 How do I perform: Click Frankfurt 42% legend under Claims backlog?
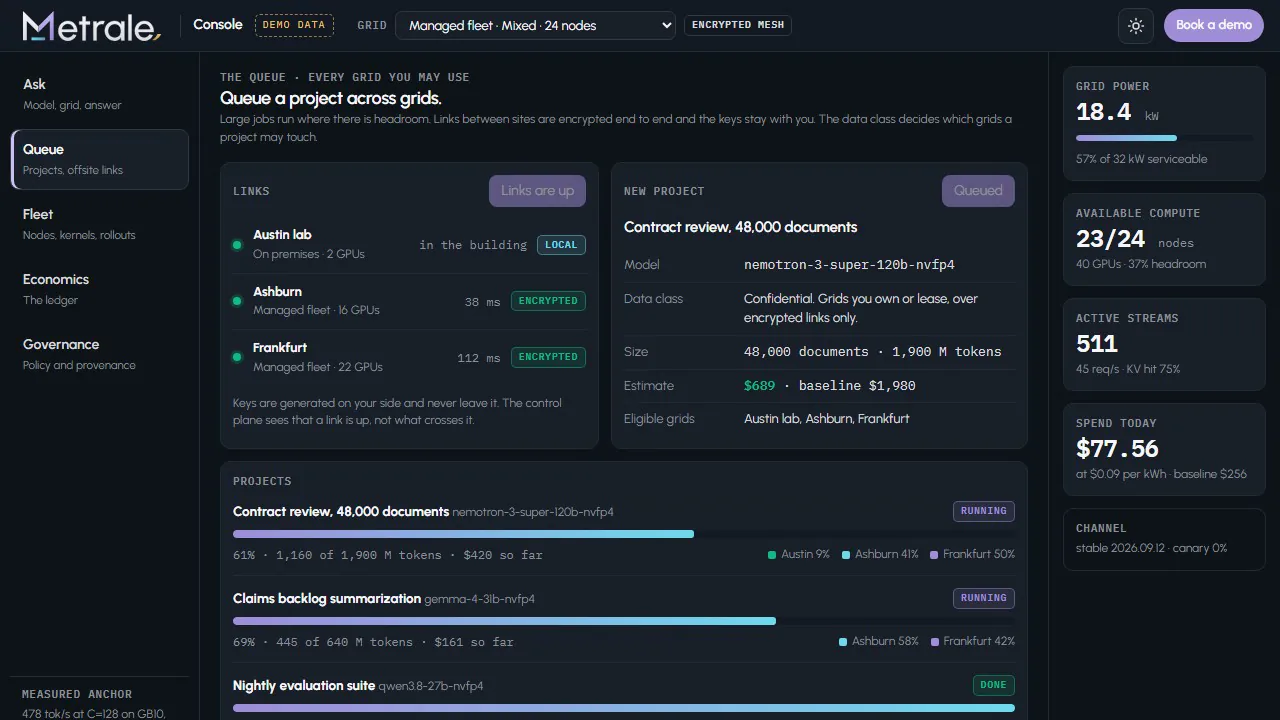pos(972,641)
